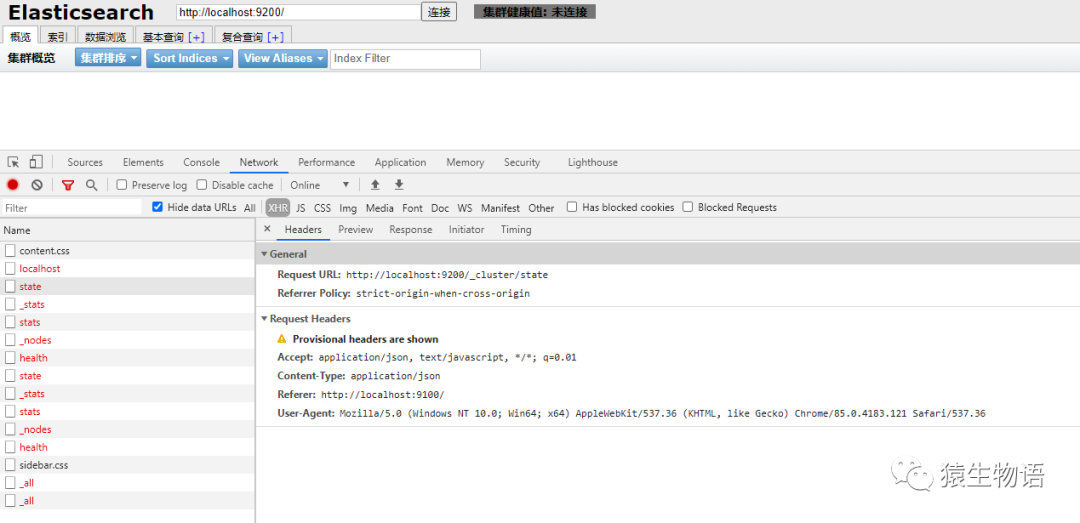Filter requests by WS type
1080x523 pixels.
click(x=465, y=207)
